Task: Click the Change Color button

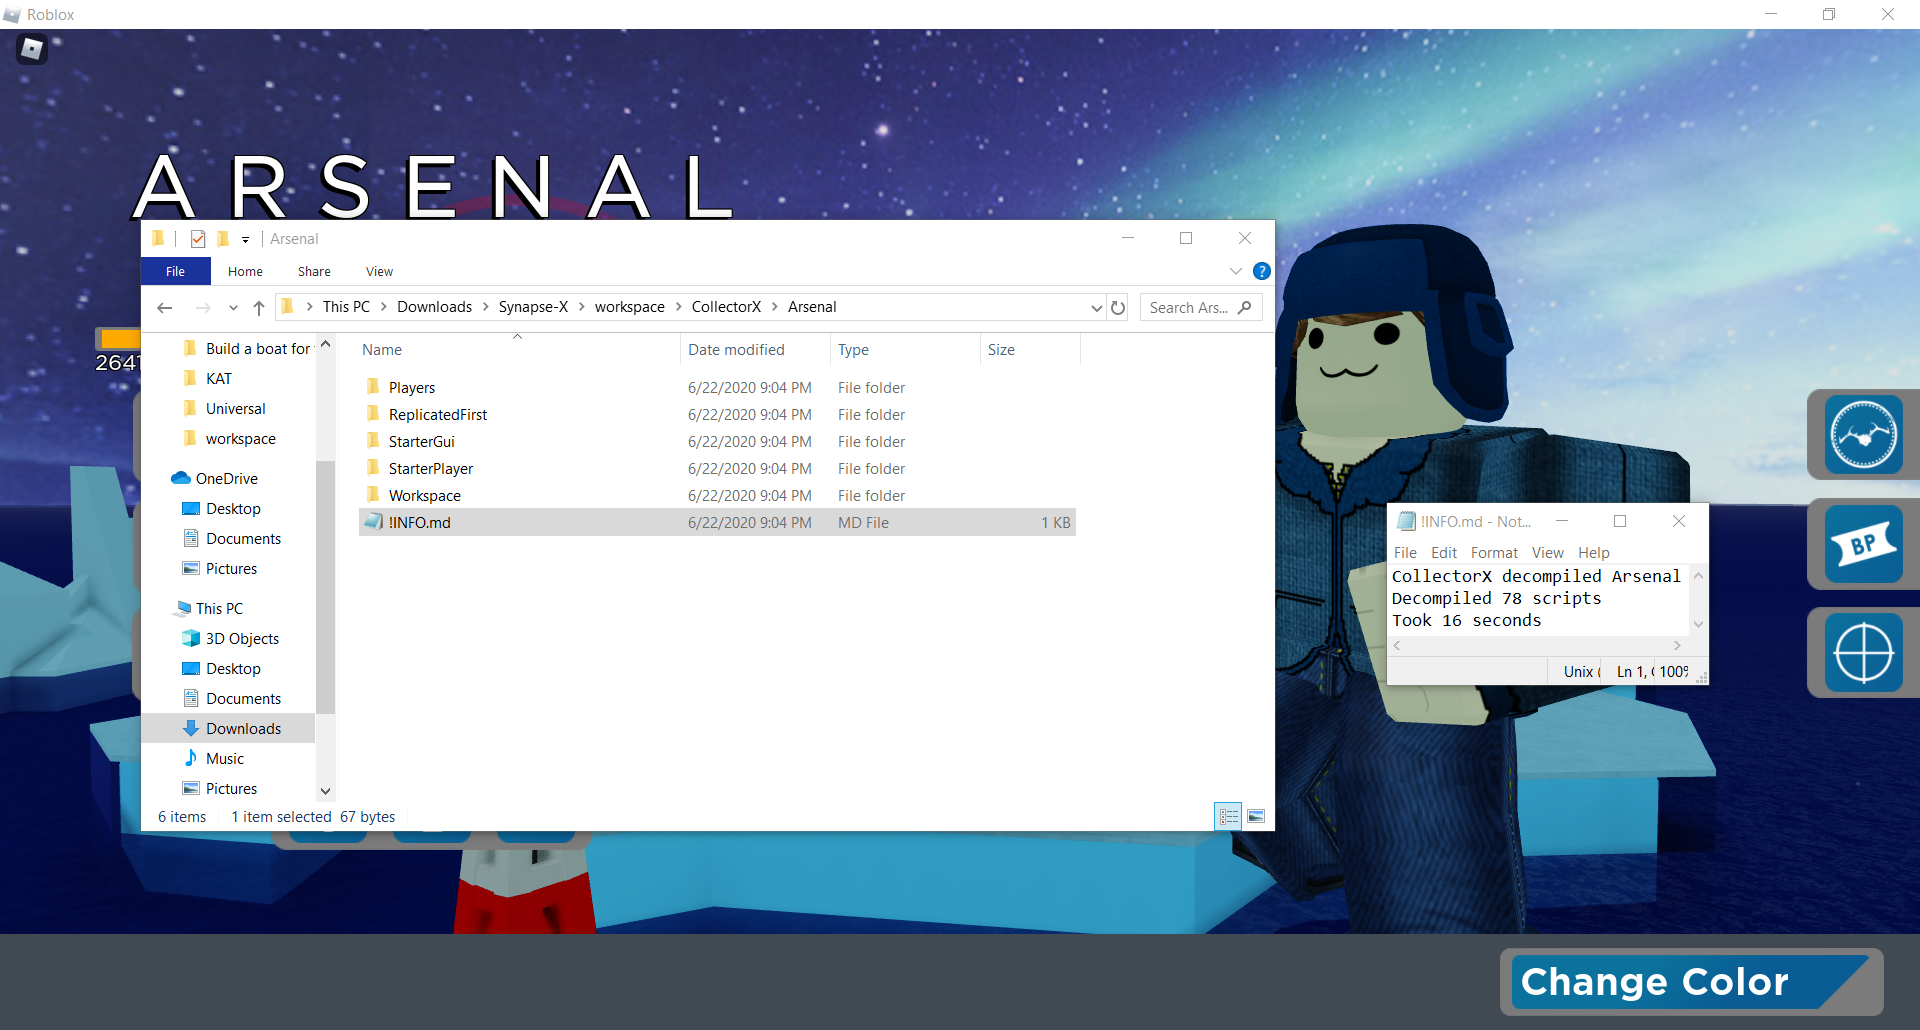Action: [1690, 982]
